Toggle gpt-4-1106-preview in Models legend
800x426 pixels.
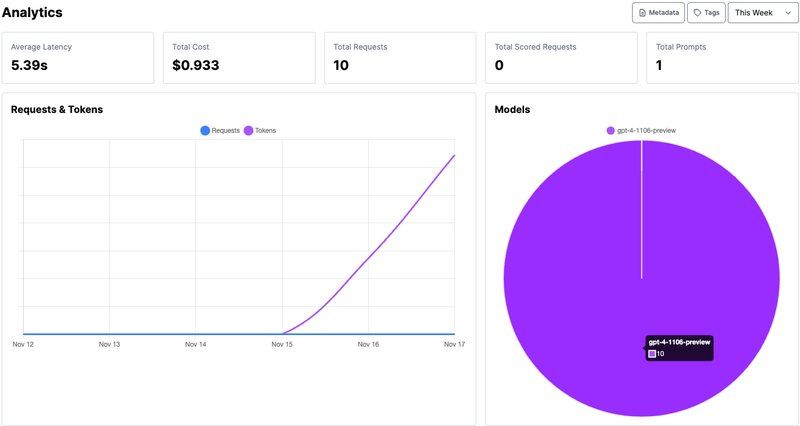point(641,131)
